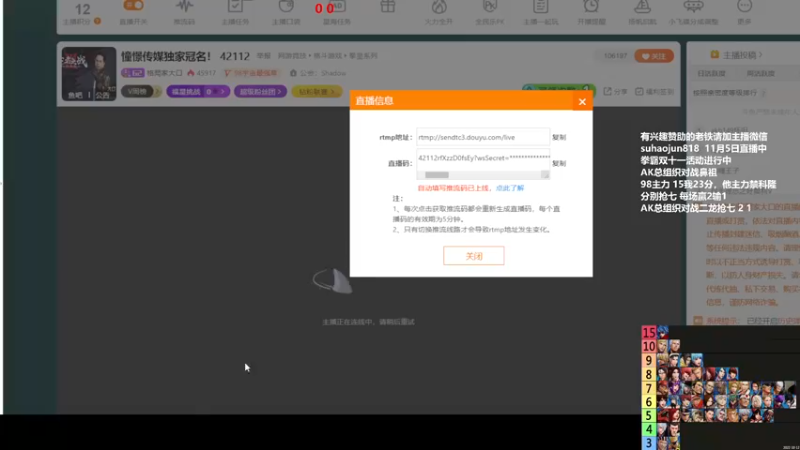Open the 推流码 stream code icon
The height and width of the screenshot is (450, 800).
184,7
